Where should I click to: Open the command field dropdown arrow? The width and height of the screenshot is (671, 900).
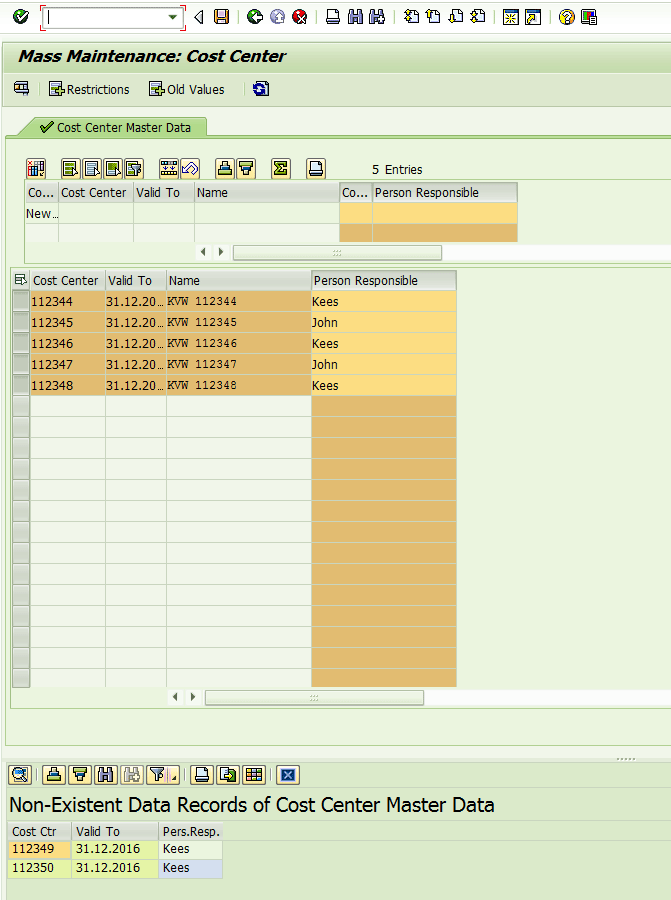point(173,17)
